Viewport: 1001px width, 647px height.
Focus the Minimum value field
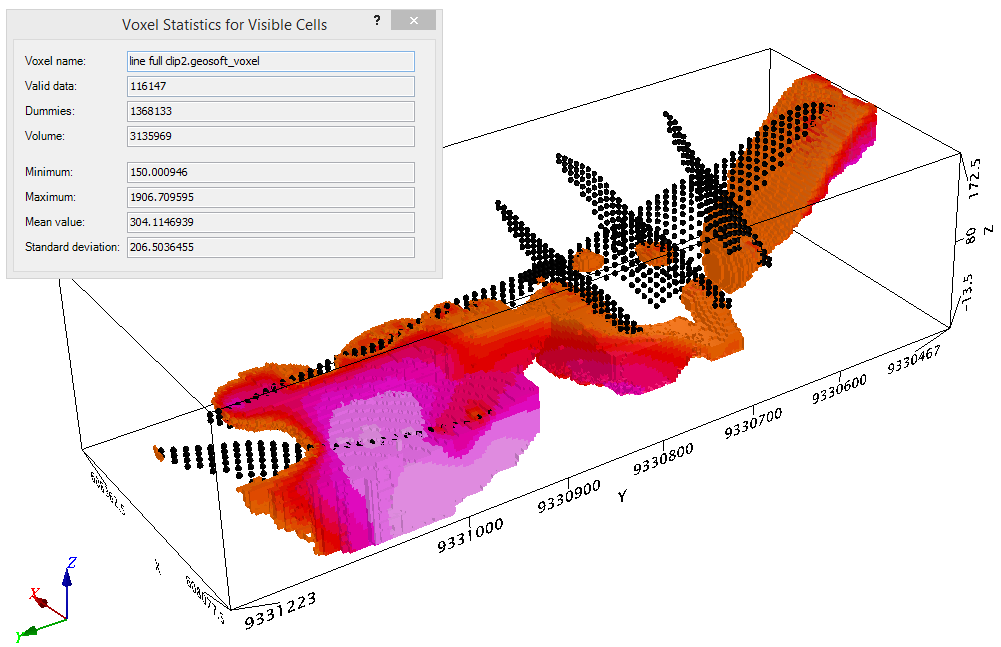coord(271,172)
